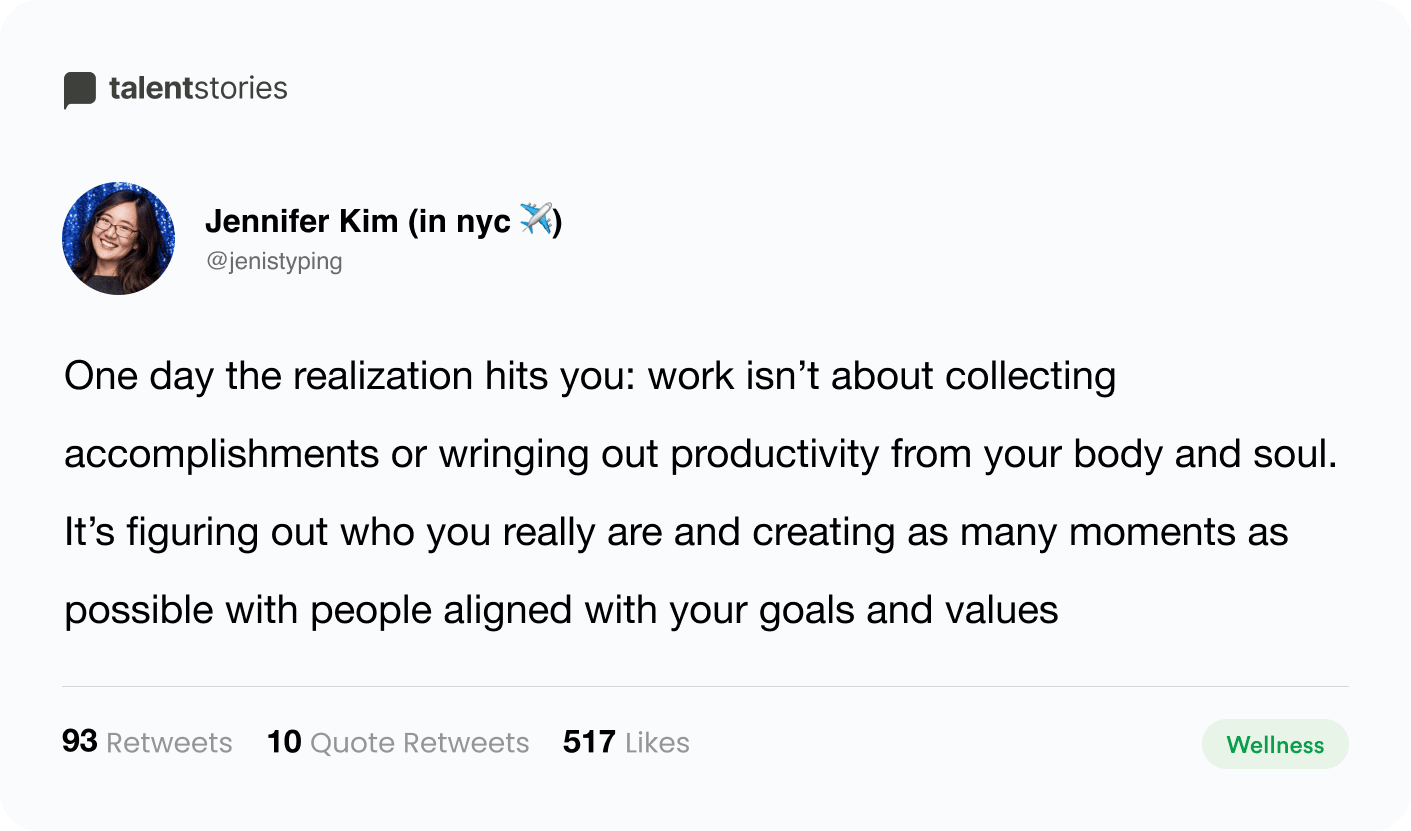Click the line starting "possible with people aligned"
1411x831 pixels.
tap(561, 610)
